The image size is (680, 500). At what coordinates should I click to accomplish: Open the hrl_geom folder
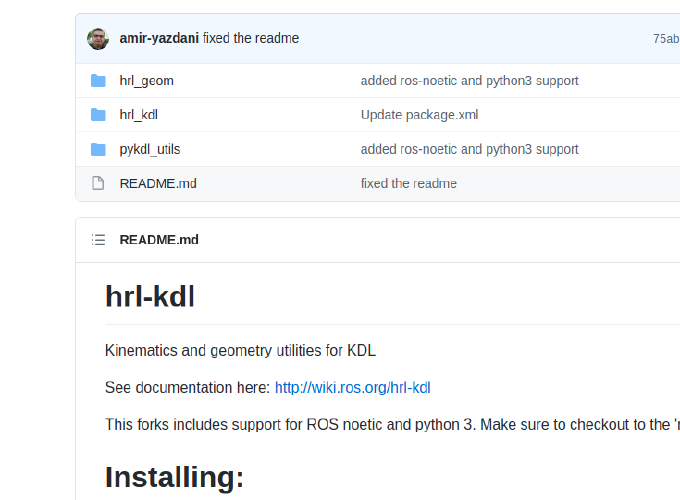point(147,81)
